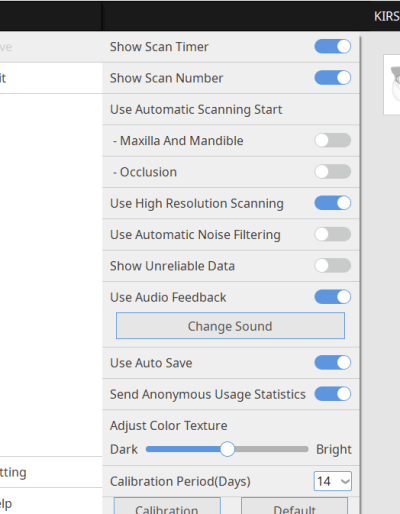
Task: Enable Occlusion automatic scanning start
Action: pyautogui.click(x=332, y=172)
